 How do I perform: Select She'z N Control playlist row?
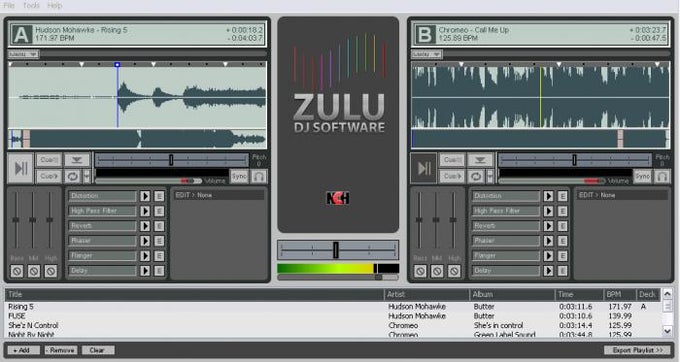332,326
